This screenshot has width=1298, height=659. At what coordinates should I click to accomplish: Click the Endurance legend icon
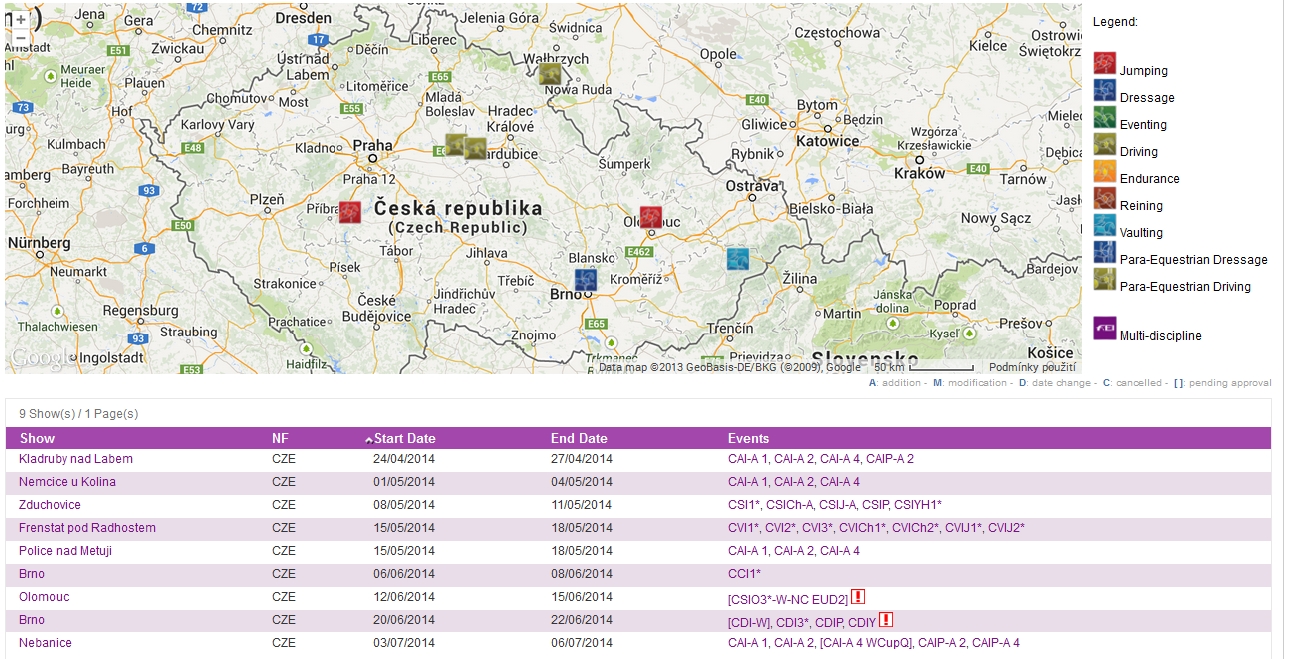pyautogui.click(x=1104, y=172)
